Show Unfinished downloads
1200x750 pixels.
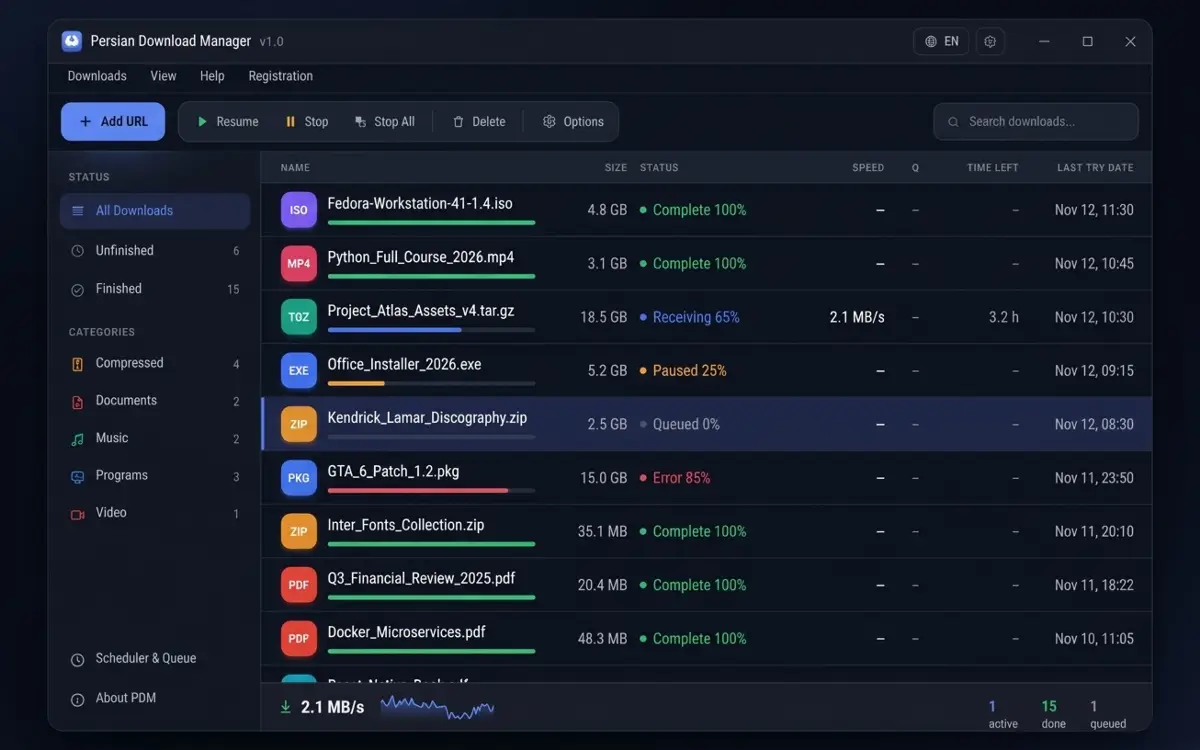[x=155, y=251]
